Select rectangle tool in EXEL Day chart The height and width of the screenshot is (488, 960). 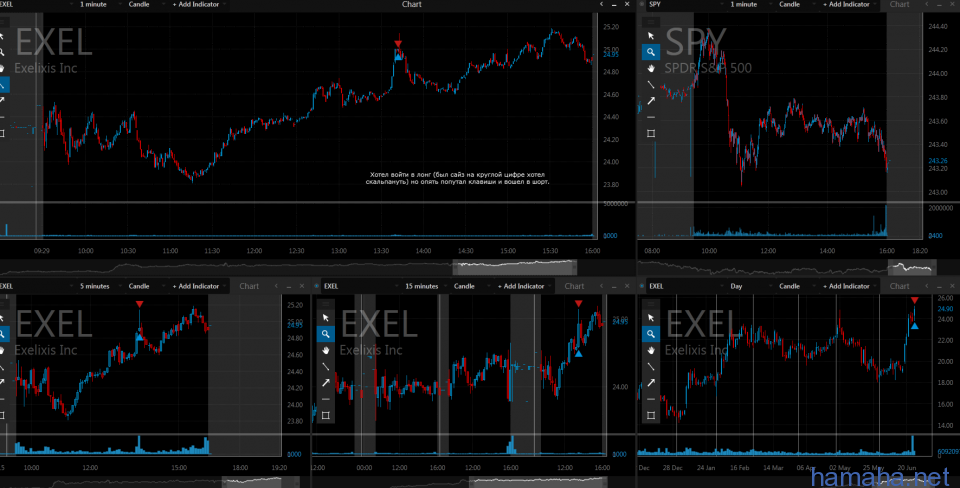[x=651, y=415]
